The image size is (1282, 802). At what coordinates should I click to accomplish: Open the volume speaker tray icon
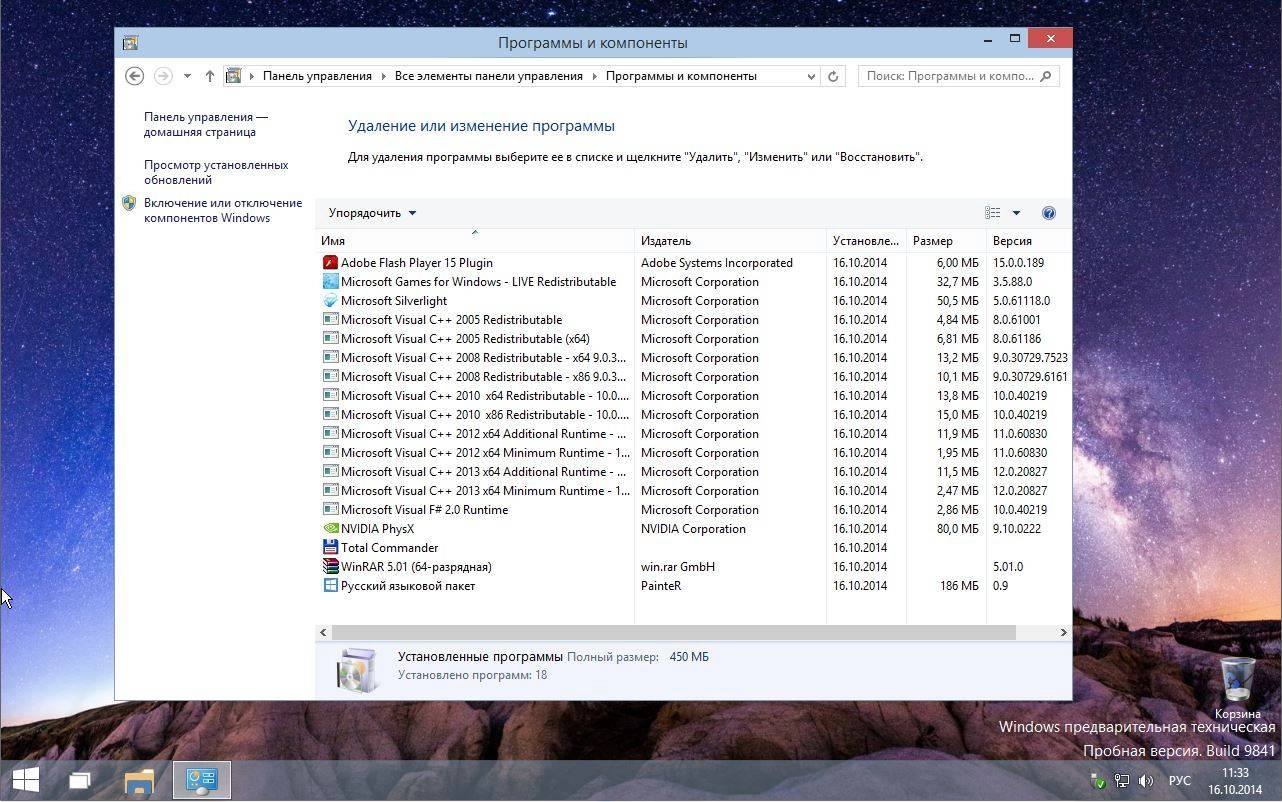click(x=1146, y=781)
